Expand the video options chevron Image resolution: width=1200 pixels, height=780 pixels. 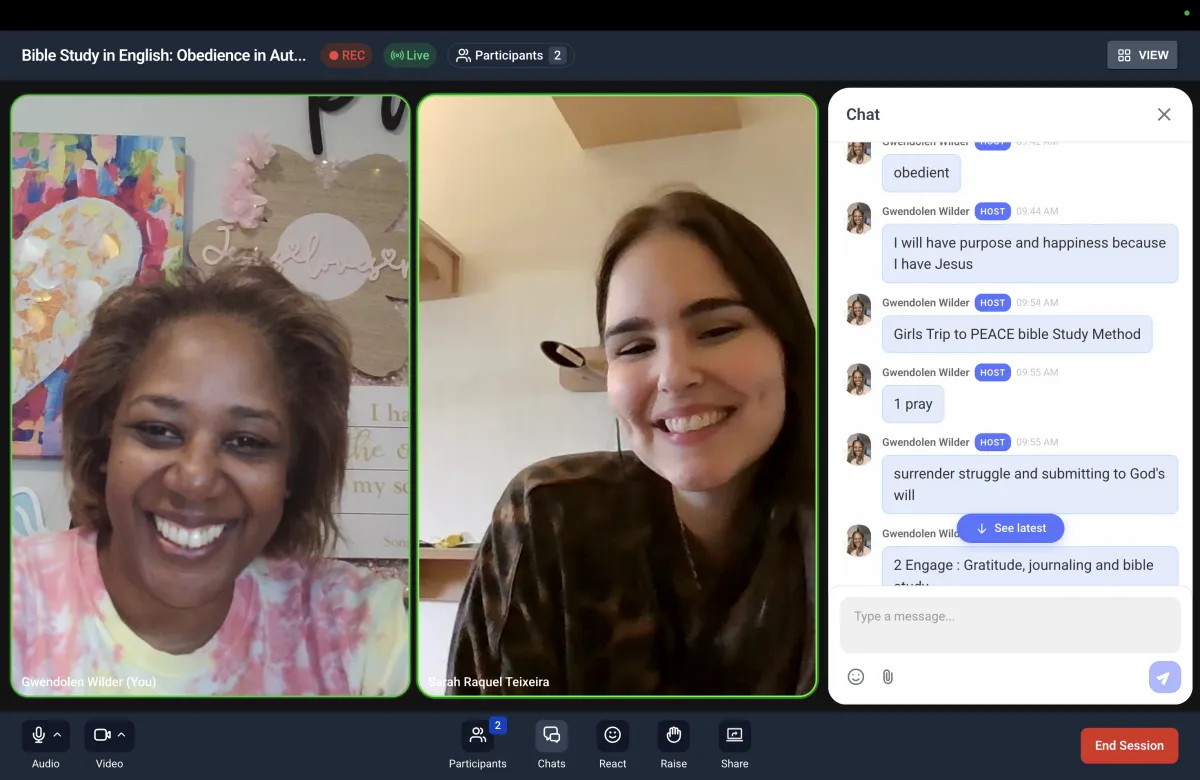tap(122, 736)
